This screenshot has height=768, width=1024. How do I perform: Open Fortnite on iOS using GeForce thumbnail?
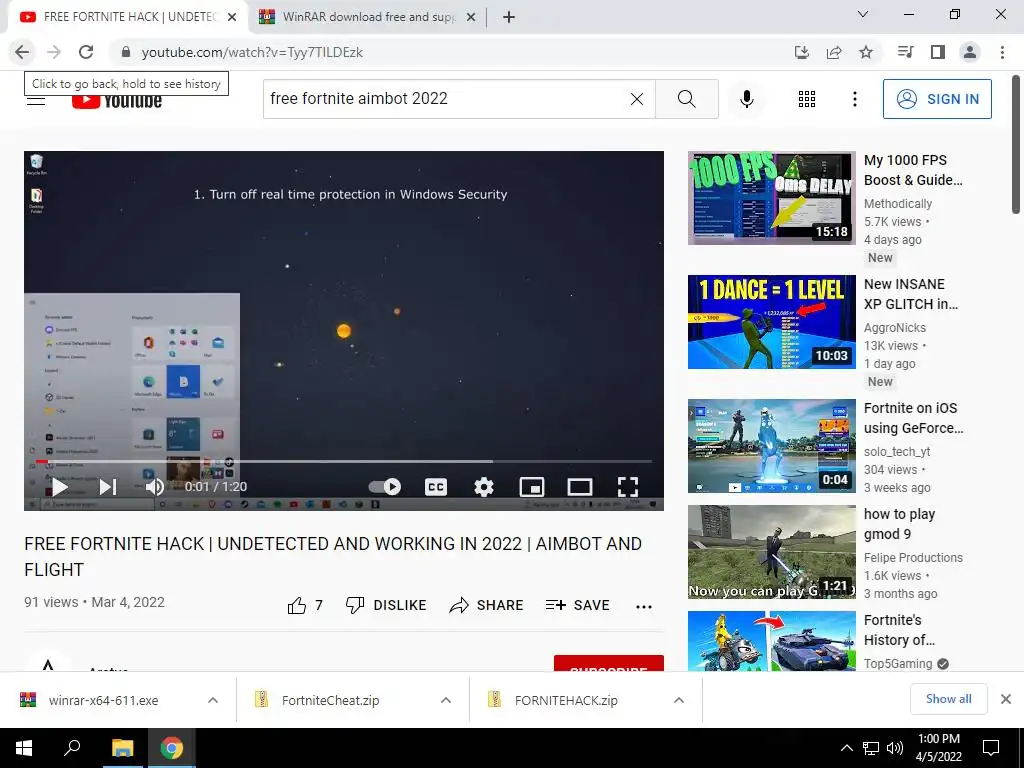click(771, 446)
